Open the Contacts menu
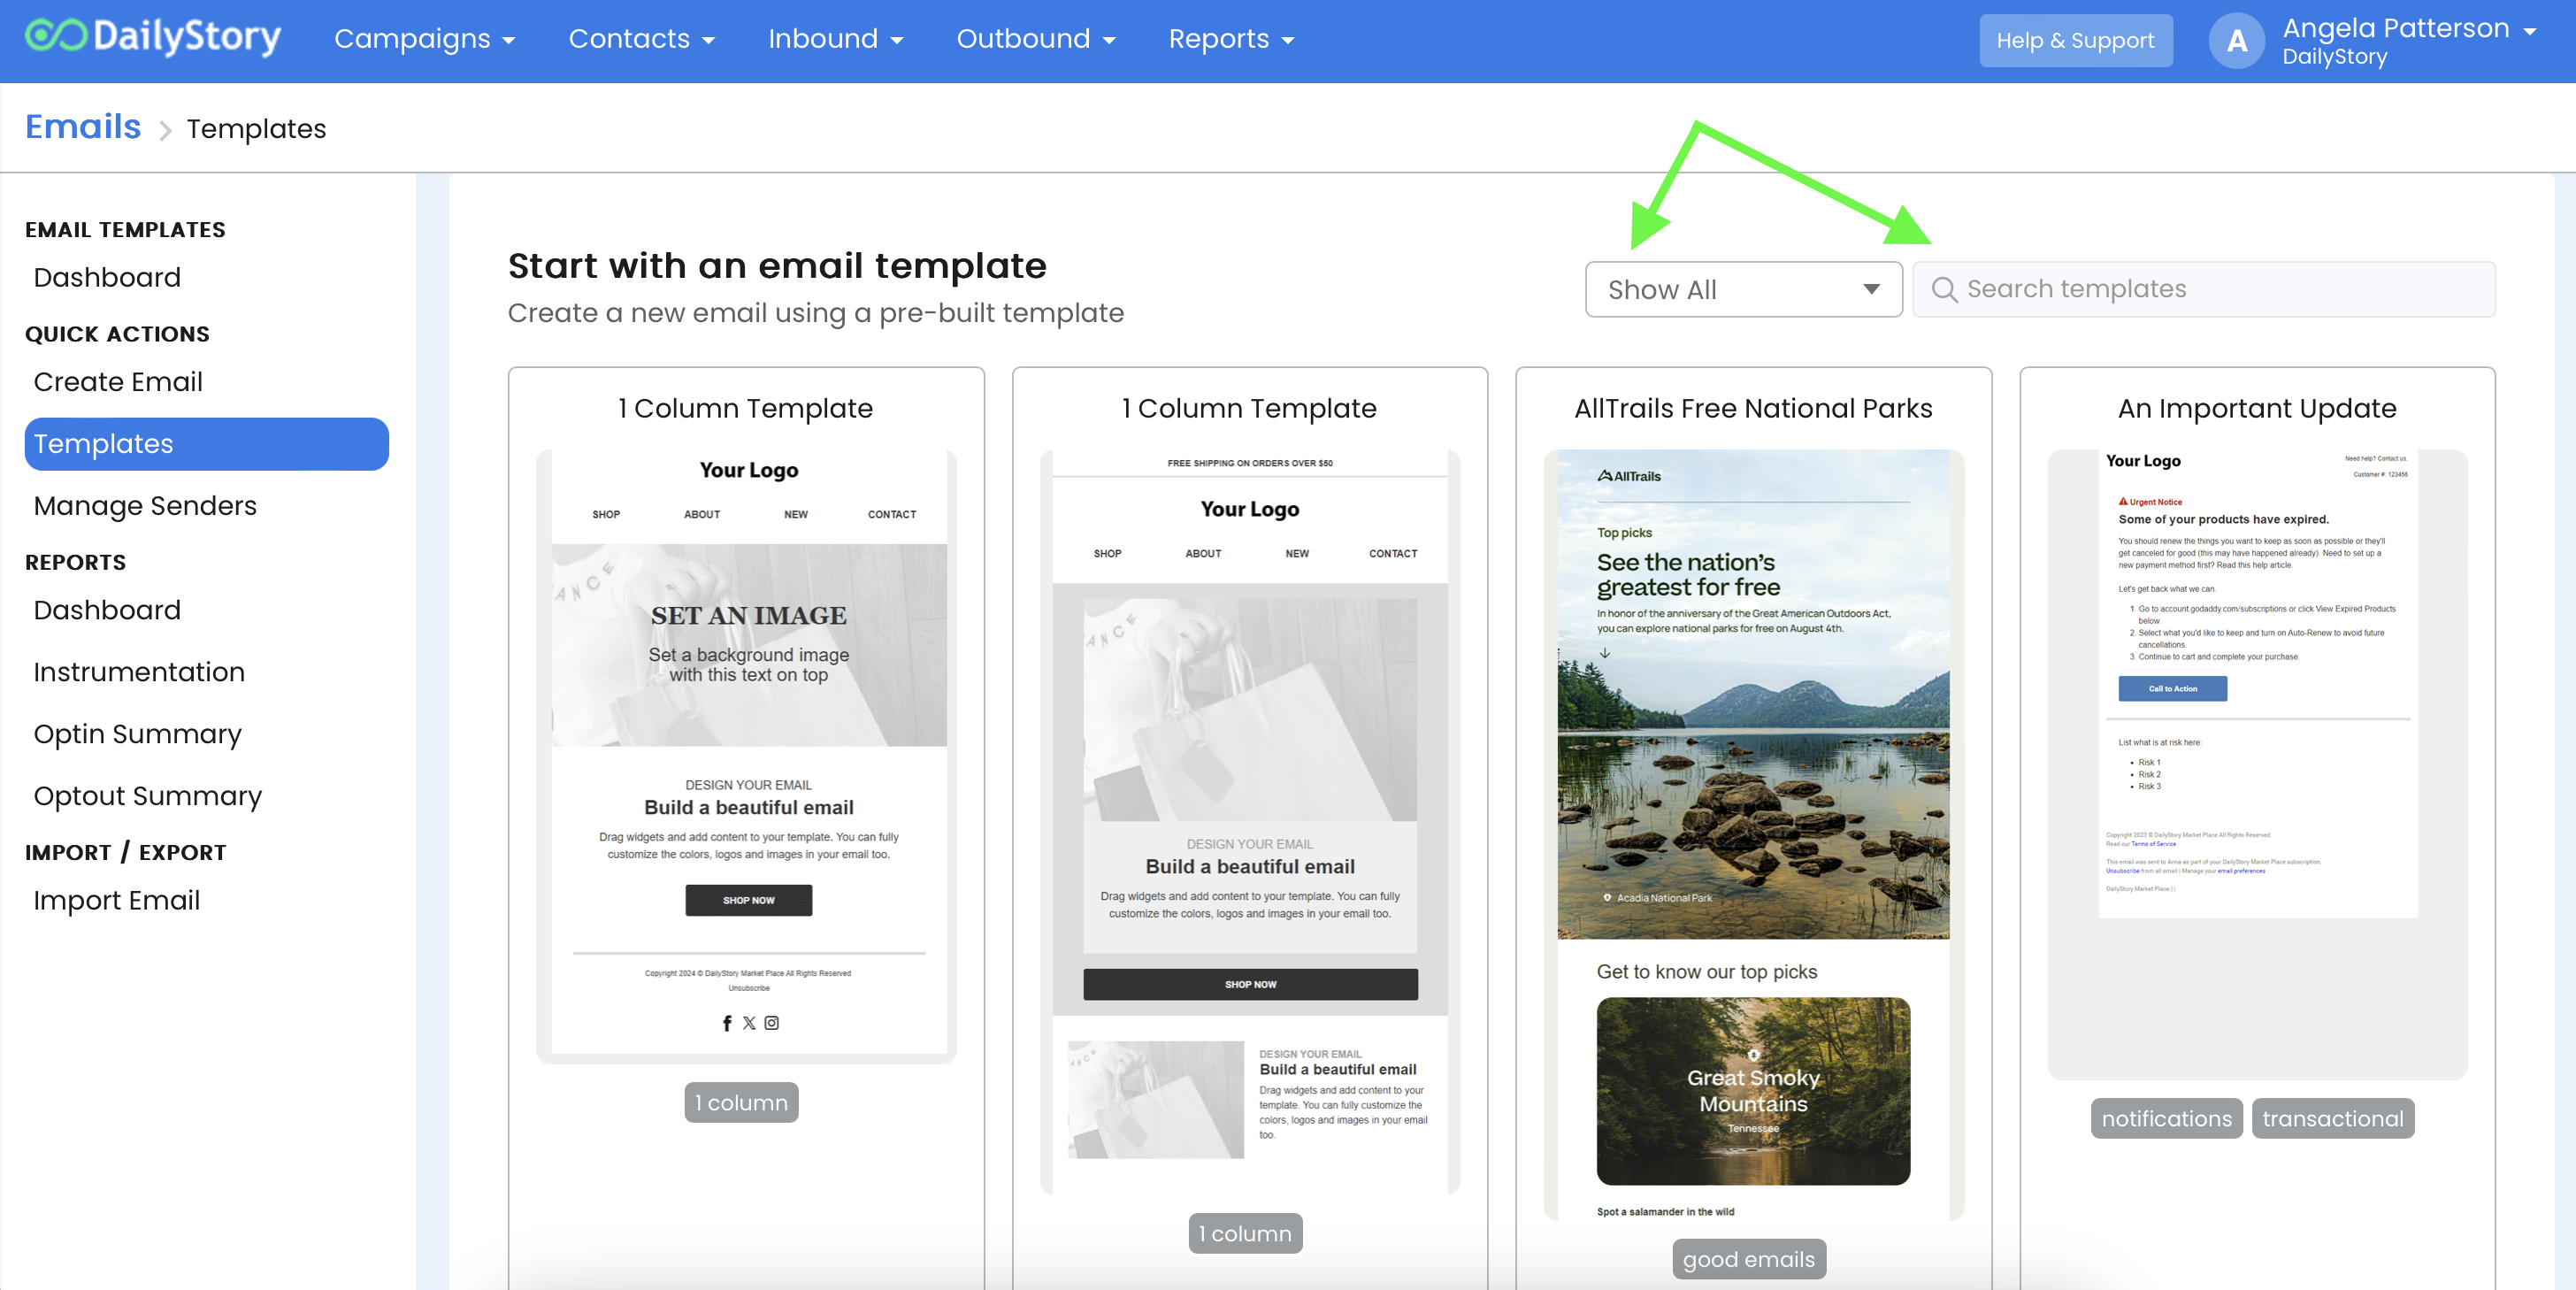The width and height of the screenshot is (2576, 1290). pos(641,39)
